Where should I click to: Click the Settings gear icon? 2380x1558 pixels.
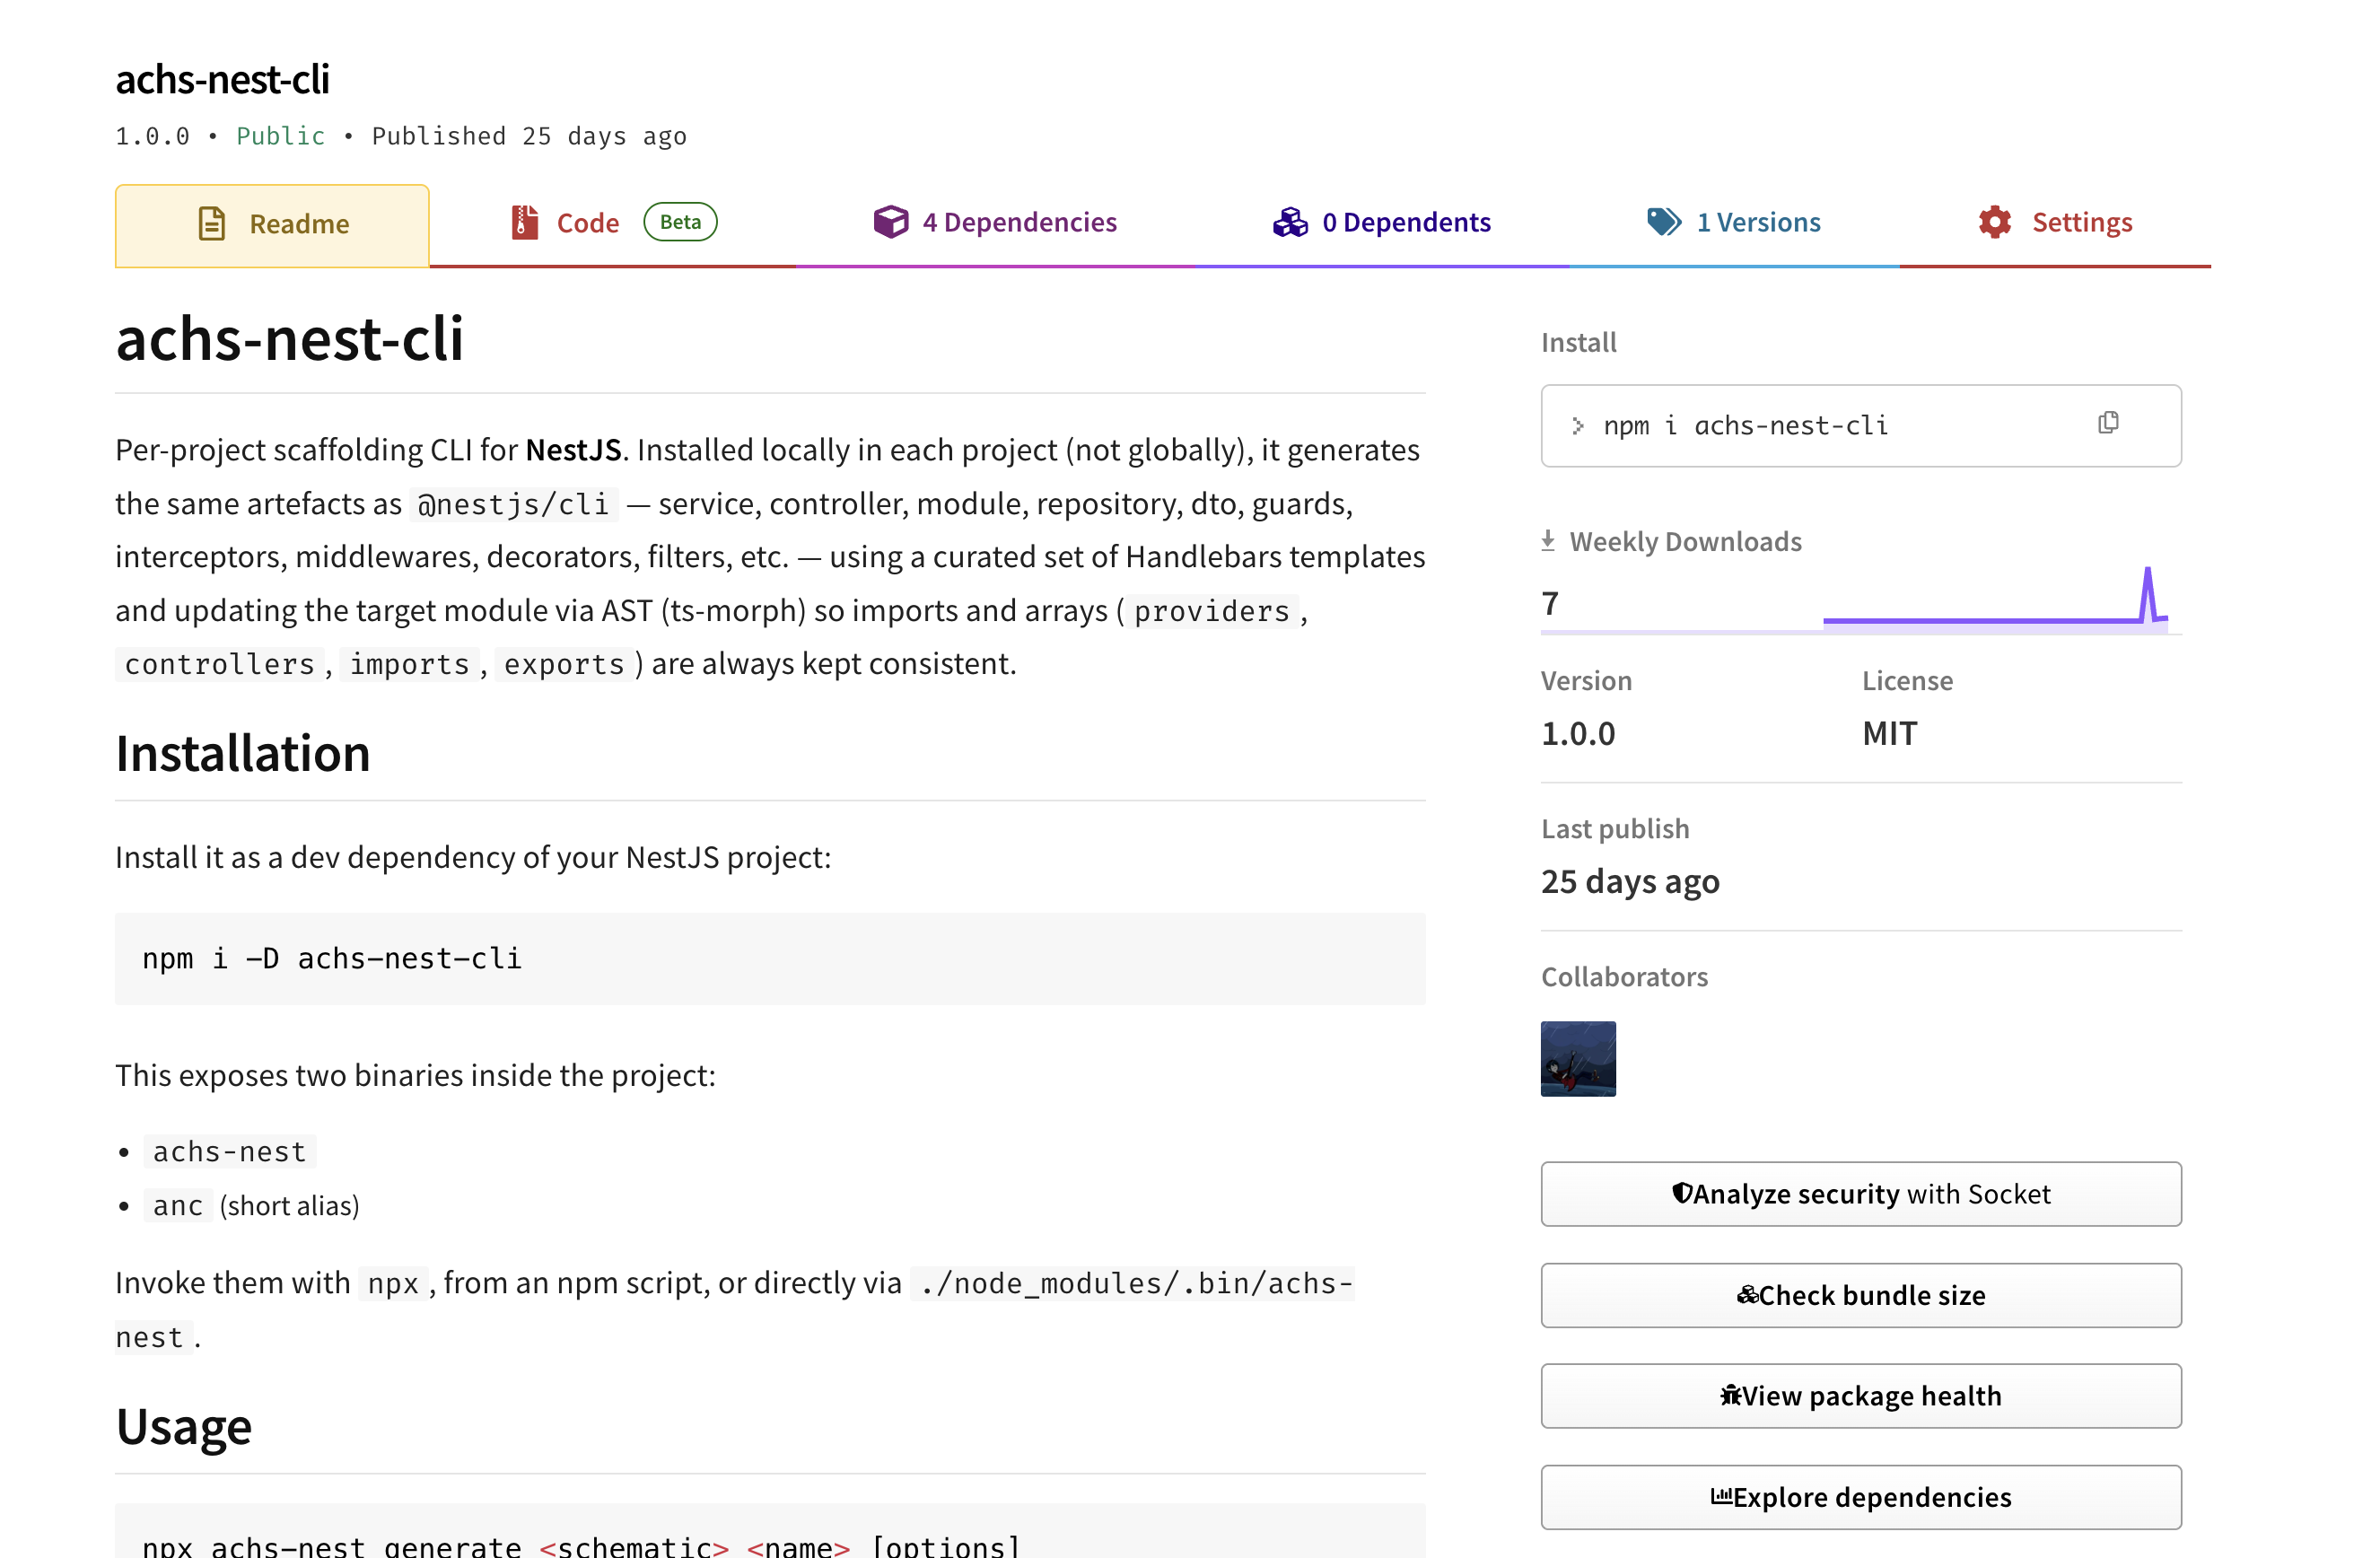[1995, 222]
